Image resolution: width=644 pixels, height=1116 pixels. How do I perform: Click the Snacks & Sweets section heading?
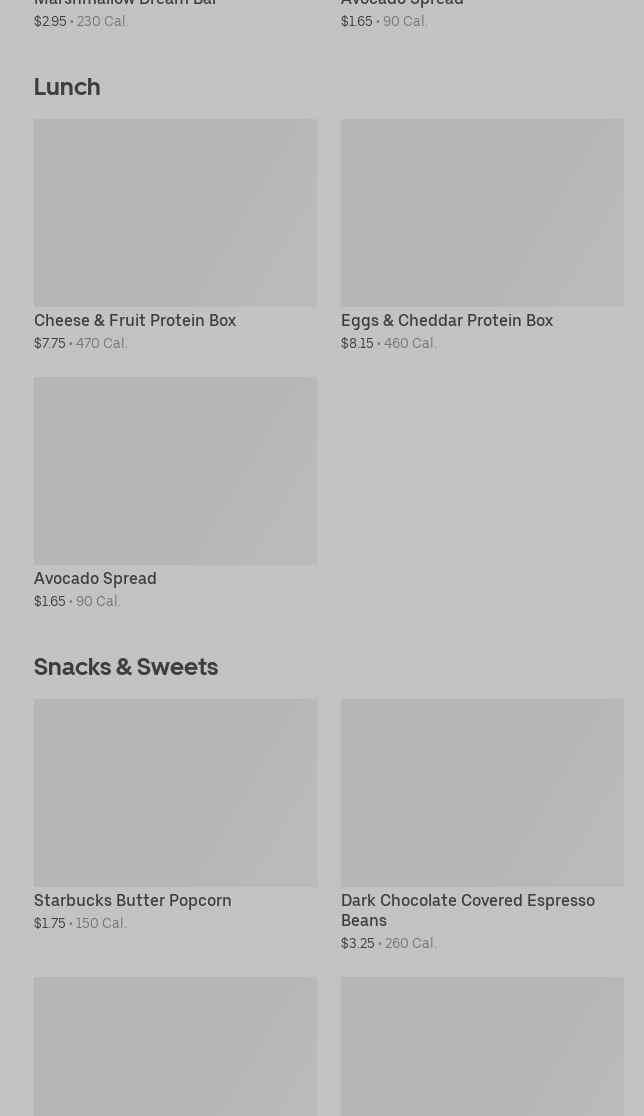click(x=126, y=667)
